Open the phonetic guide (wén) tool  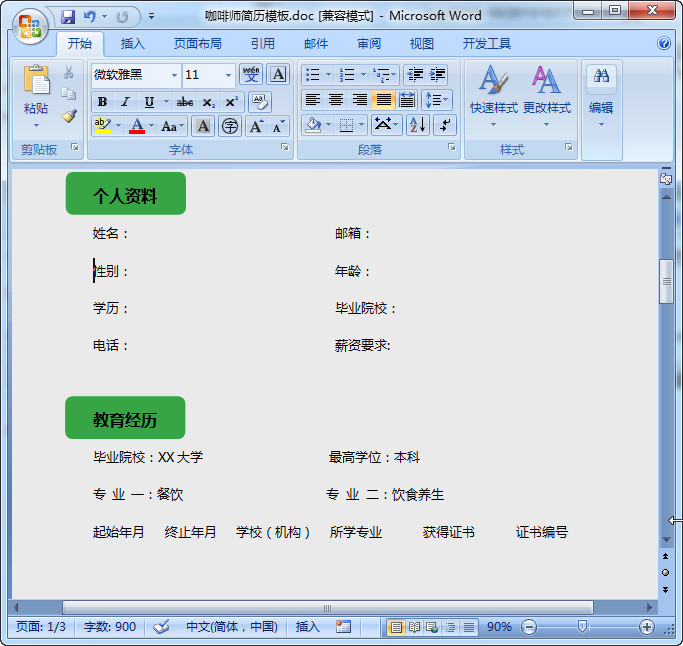(x=251, y=74)
